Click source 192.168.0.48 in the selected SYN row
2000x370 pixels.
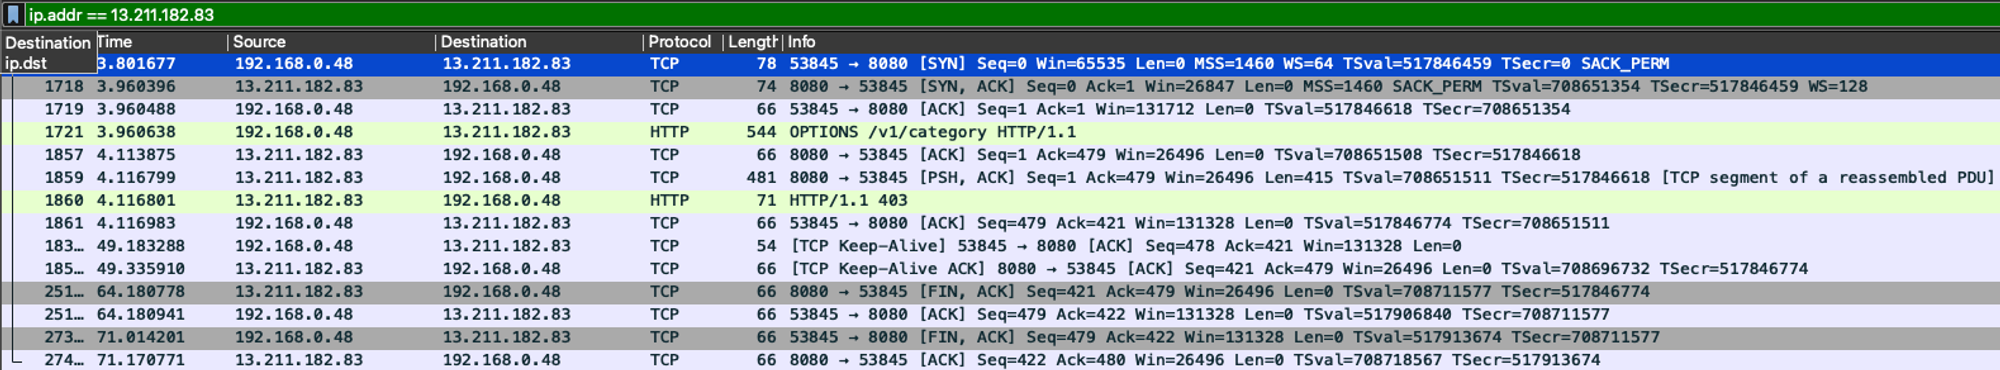[x=294, y=64]
